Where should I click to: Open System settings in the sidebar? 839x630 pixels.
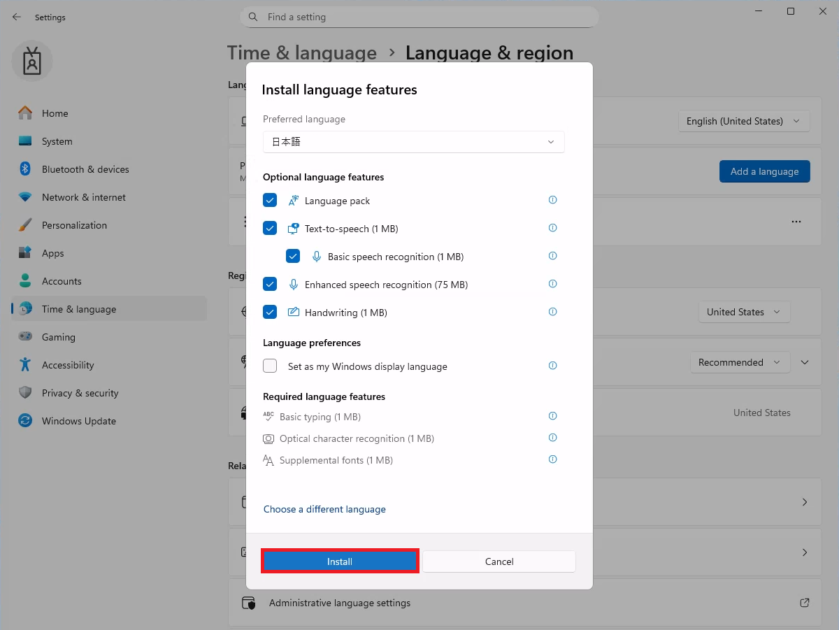[x=109, y=141]
